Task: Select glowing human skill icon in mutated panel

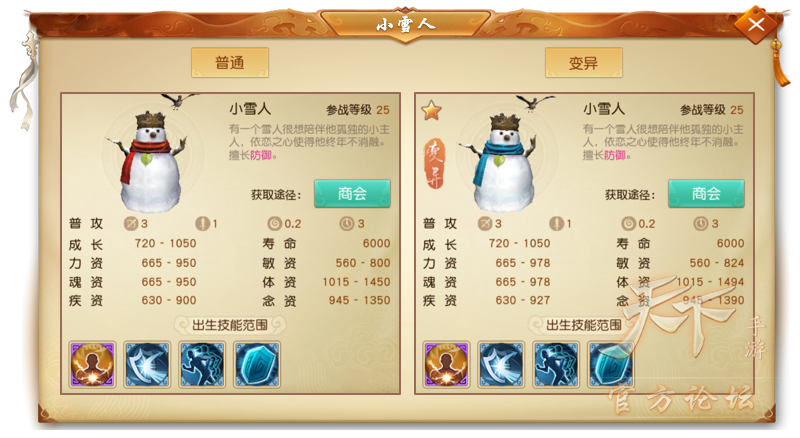Action: click(446, 364)
